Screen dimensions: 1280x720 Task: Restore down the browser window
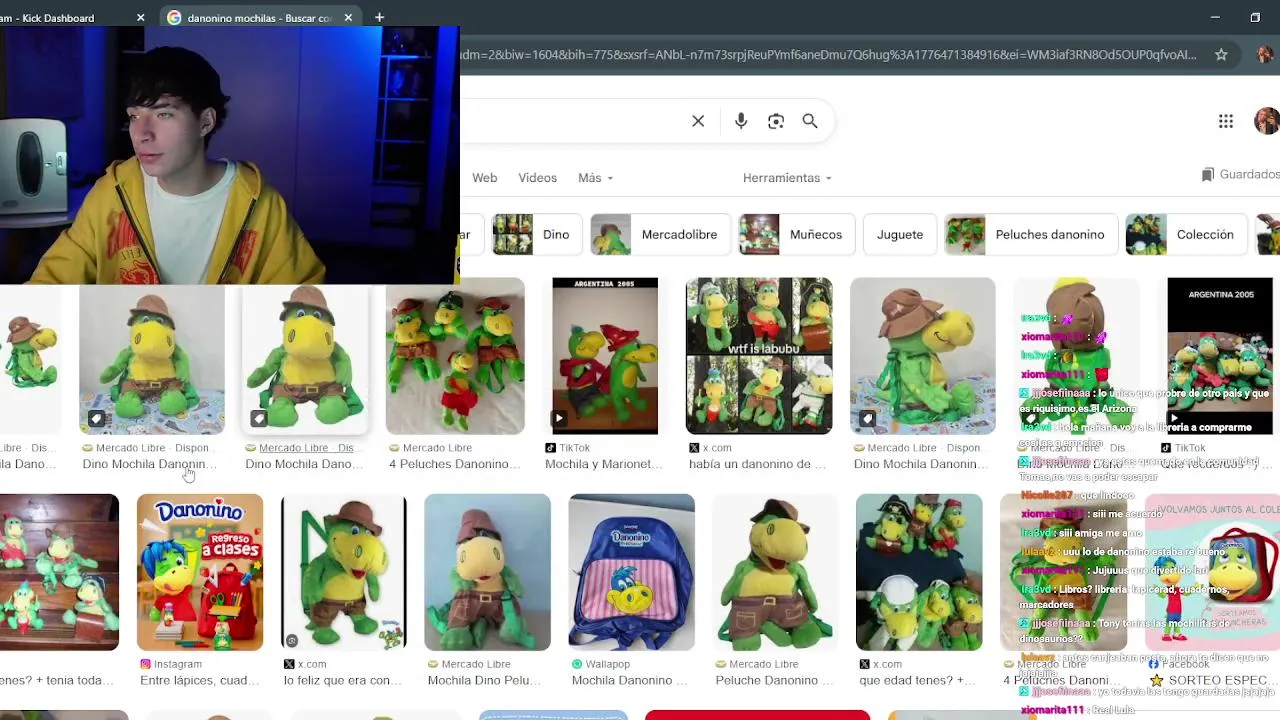[1255, 17]
